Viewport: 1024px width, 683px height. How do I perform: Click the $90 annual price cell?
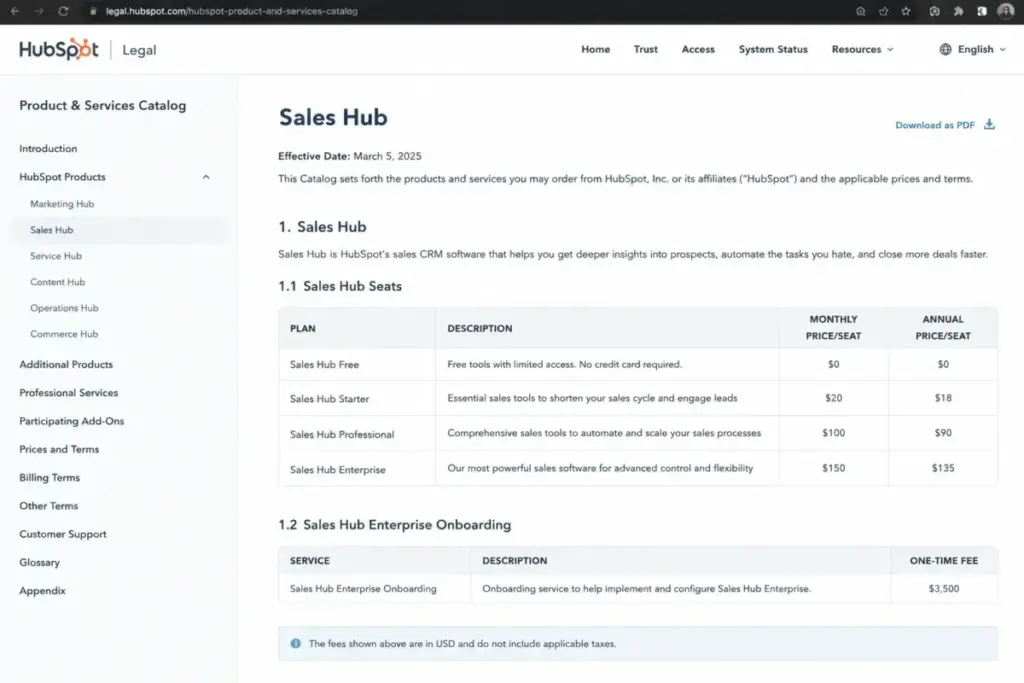pos(943,433)
